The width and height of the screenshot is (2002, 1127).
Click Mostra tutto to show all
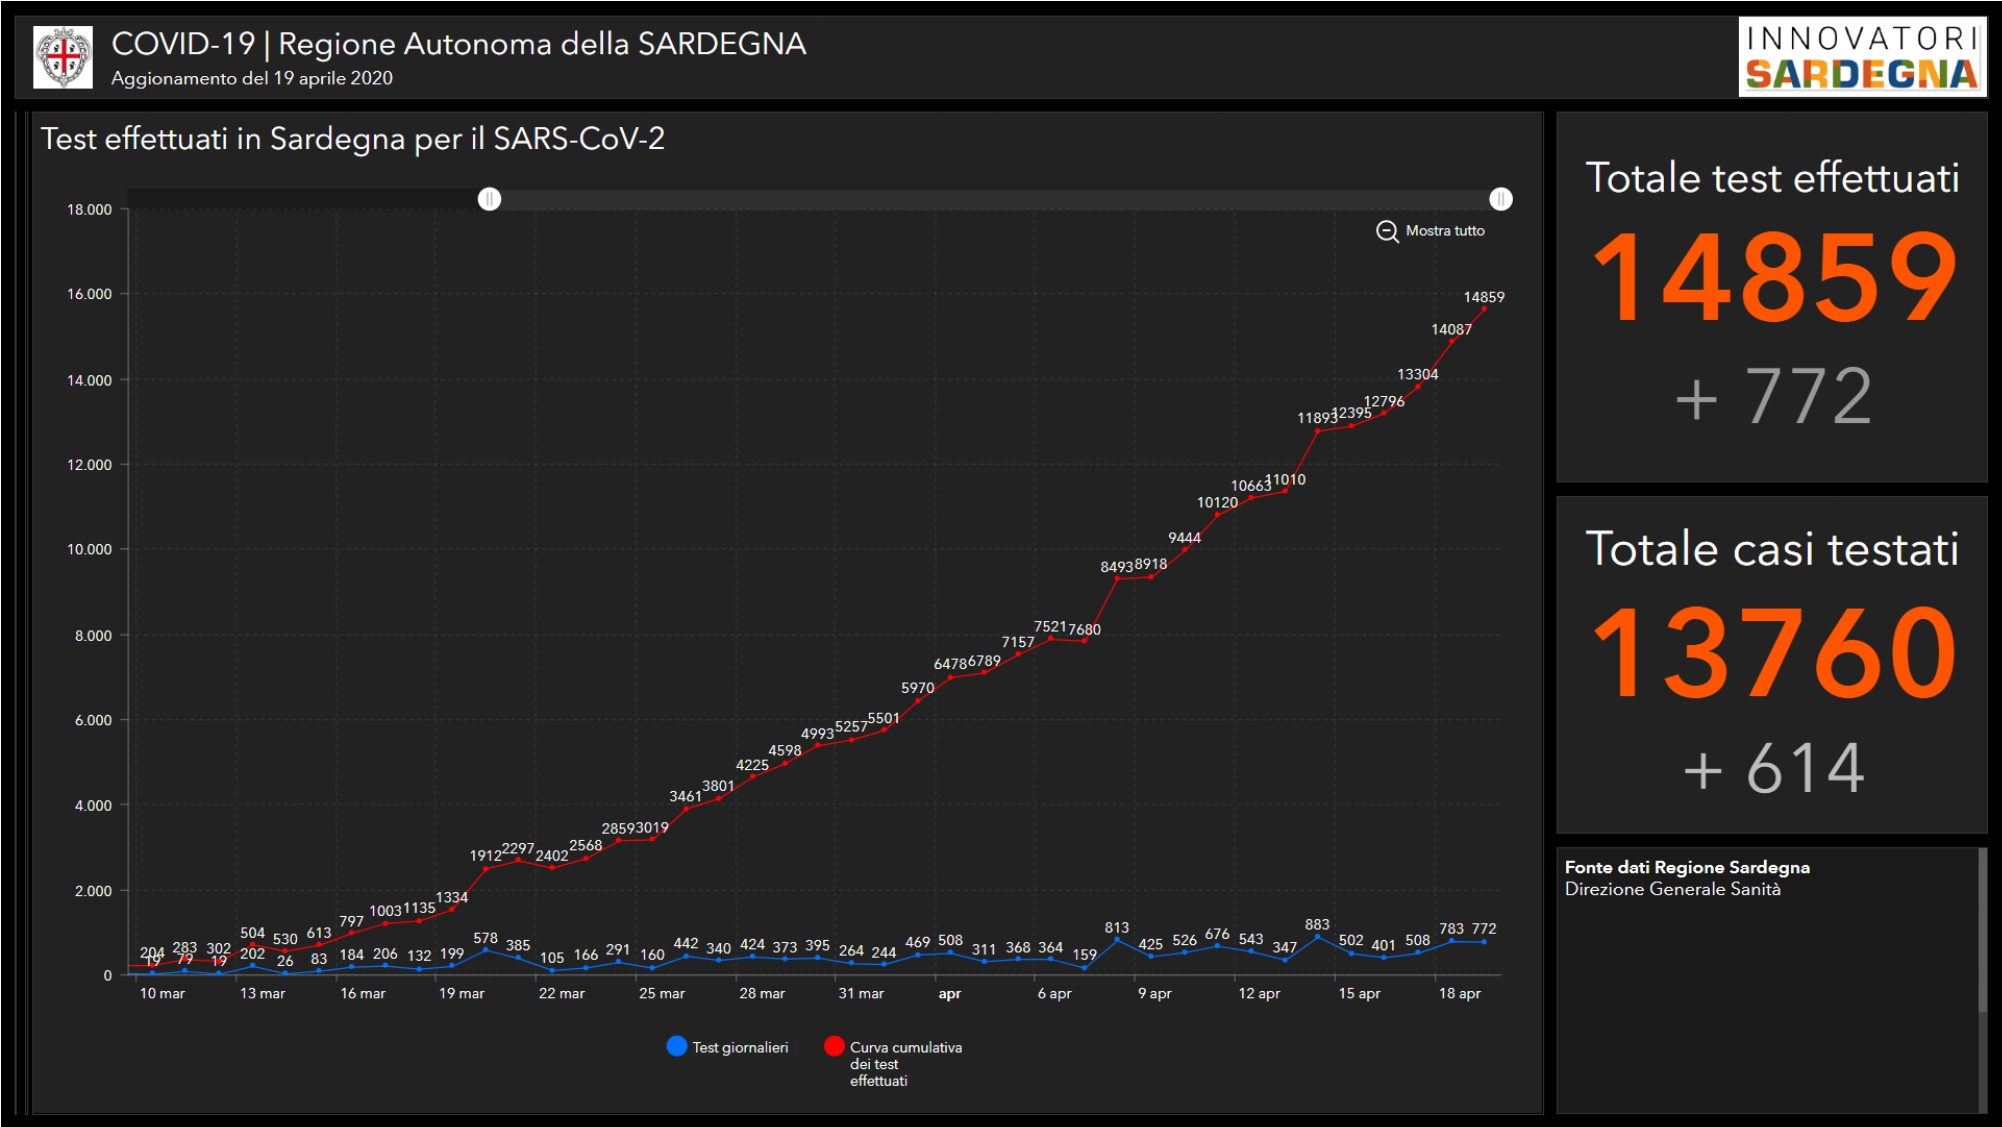tap(1444, 231)
